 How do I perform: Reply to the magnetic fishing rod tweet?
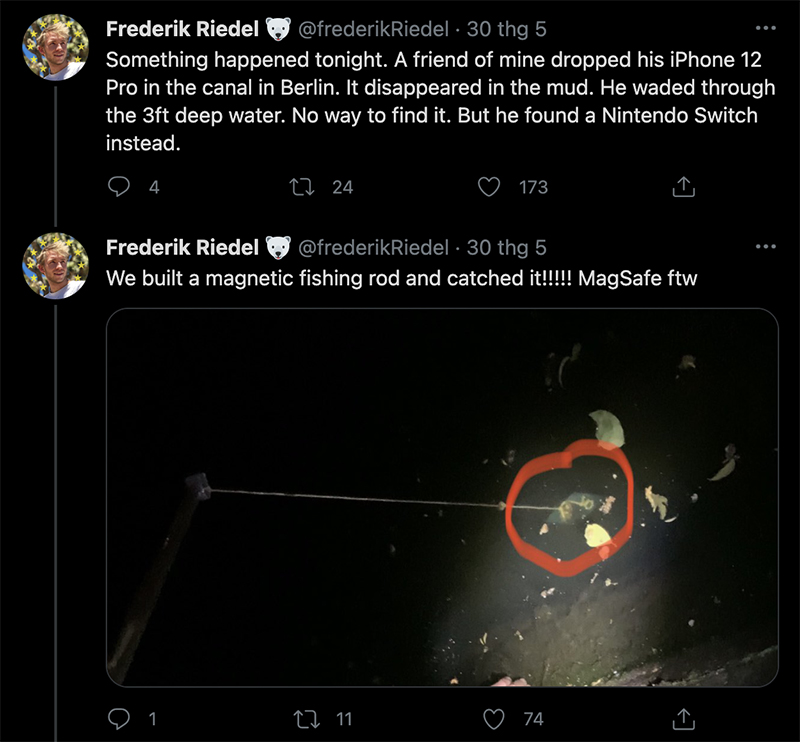pyautogui.click(x=120, y=718)
